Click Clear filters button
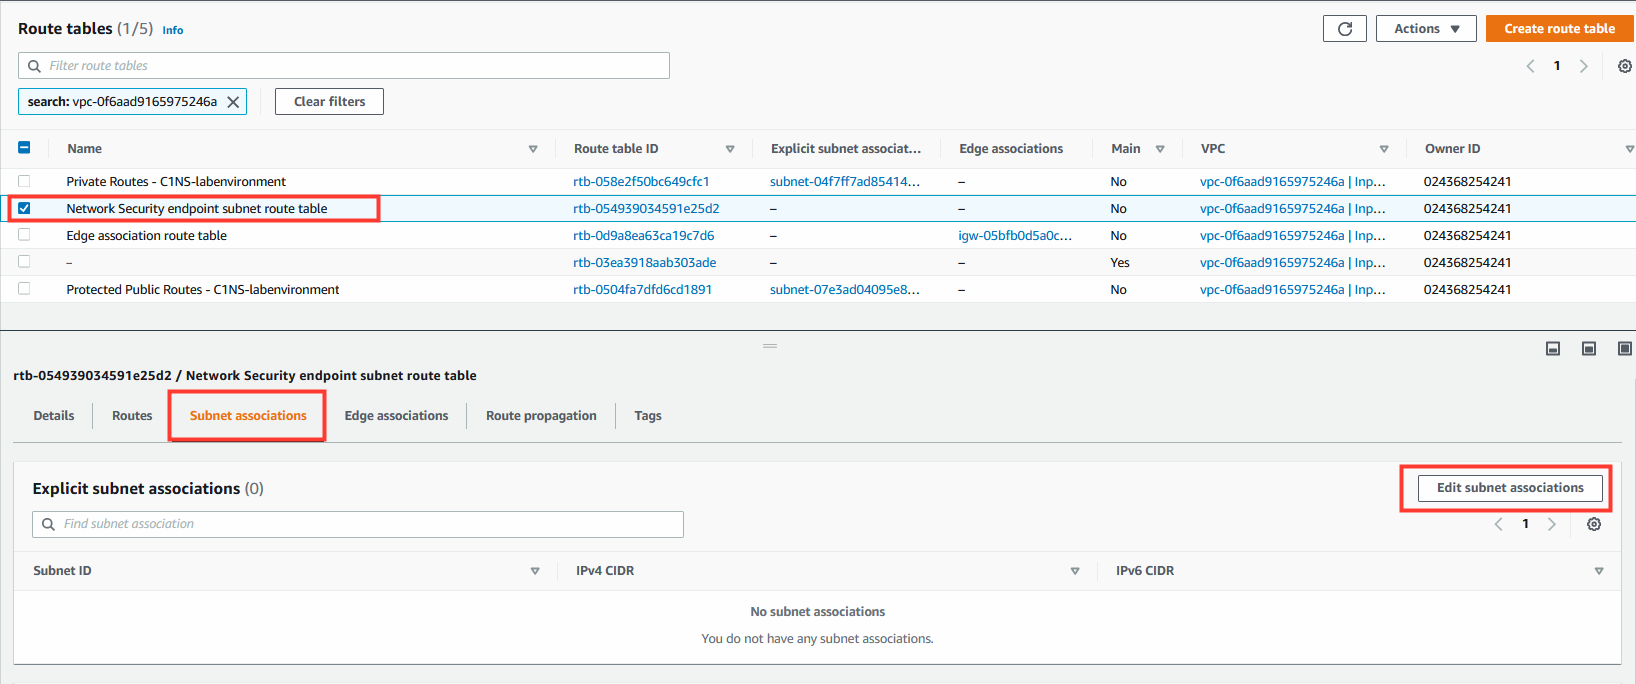Image resolution: width=1636 pixels, height=684 pixels. point(330,102)
